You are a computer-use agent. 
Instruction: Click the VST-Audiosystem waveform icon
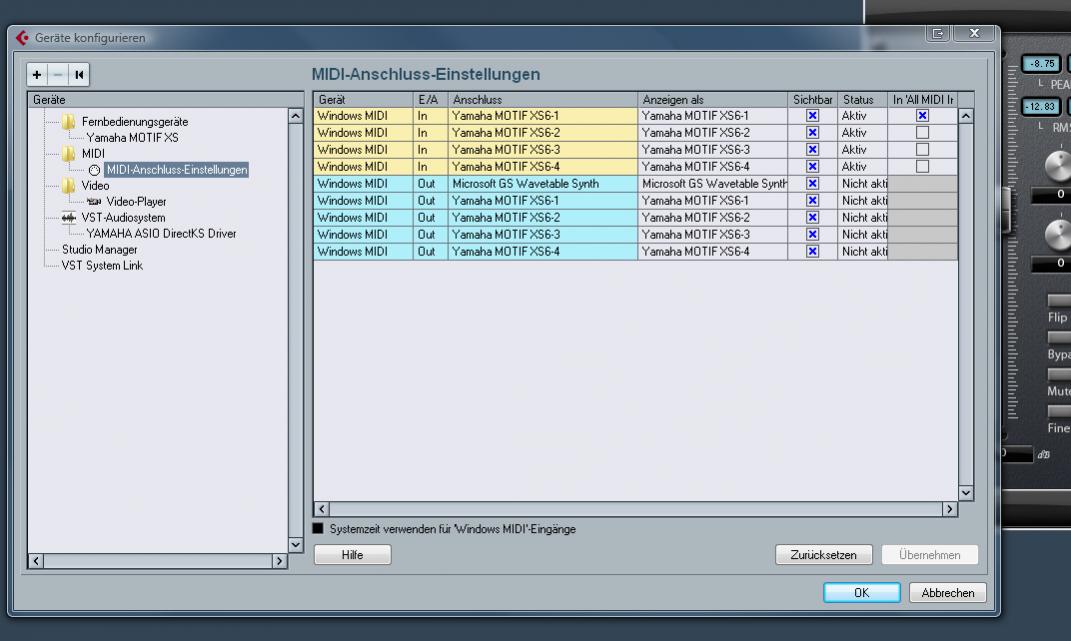click(69, 218)
